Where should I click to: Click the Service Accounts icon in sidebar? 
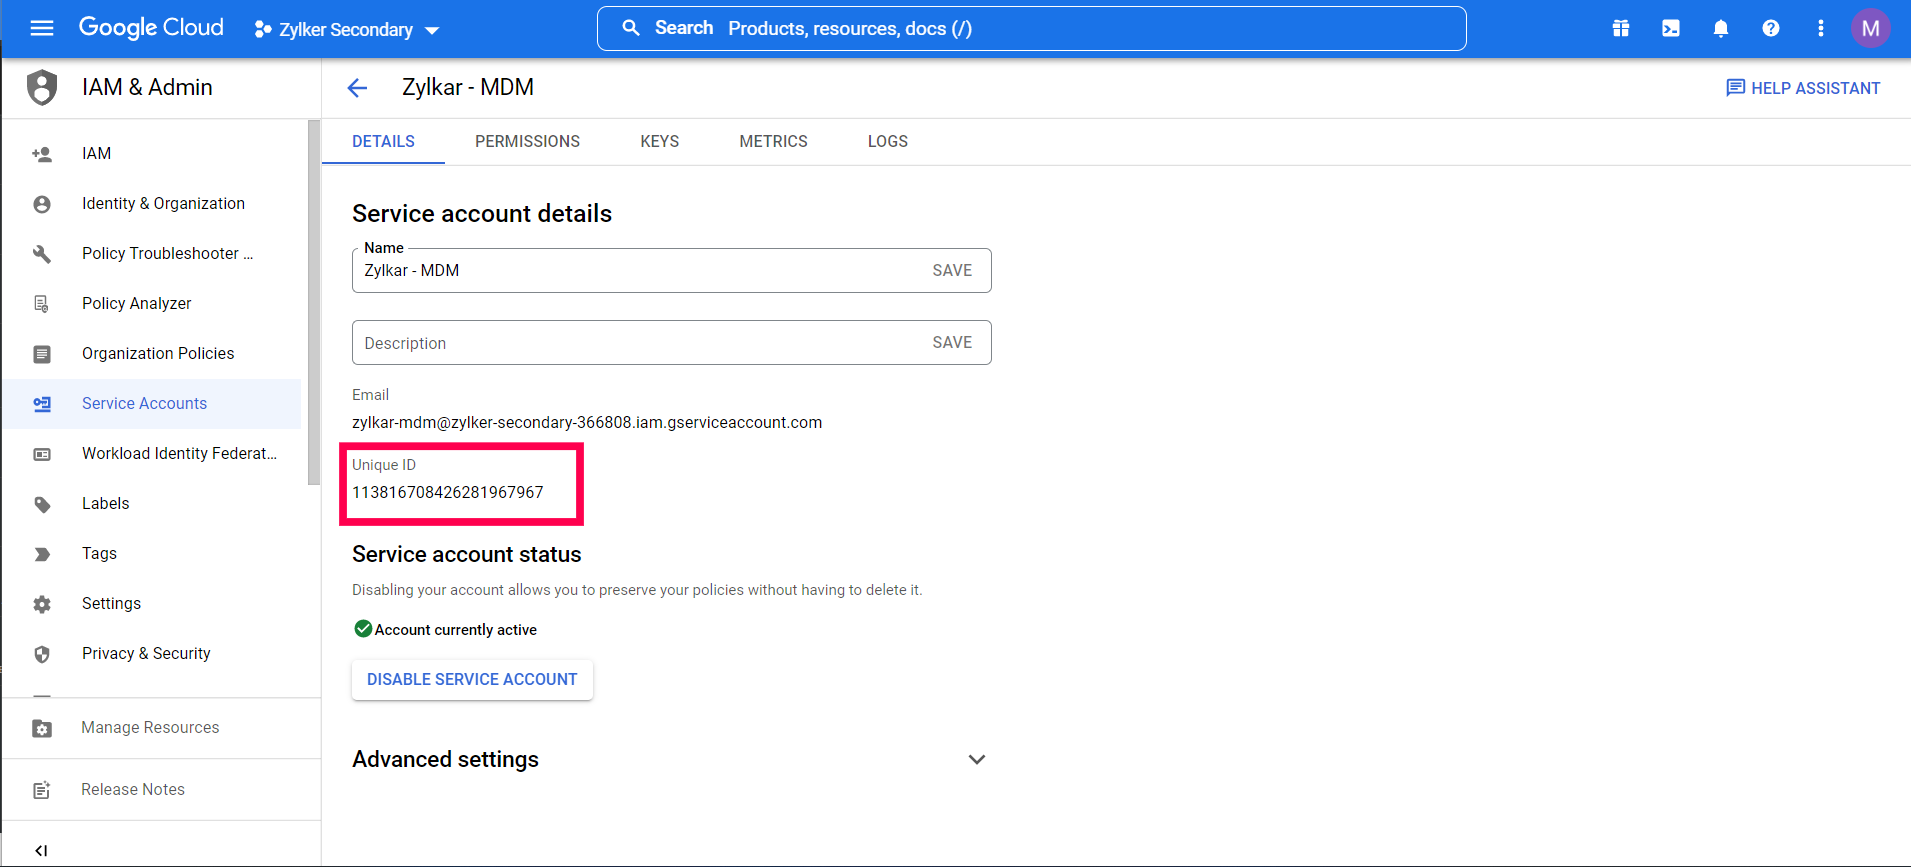[x=42, y=404]
